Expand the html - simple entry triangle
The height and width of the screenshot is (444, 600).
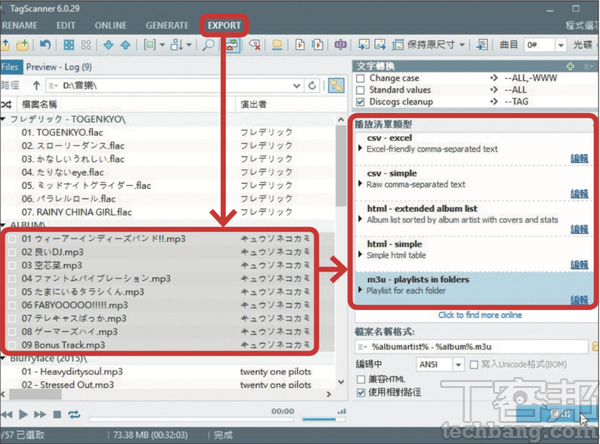pyautogui.click(x=360, y=255)
